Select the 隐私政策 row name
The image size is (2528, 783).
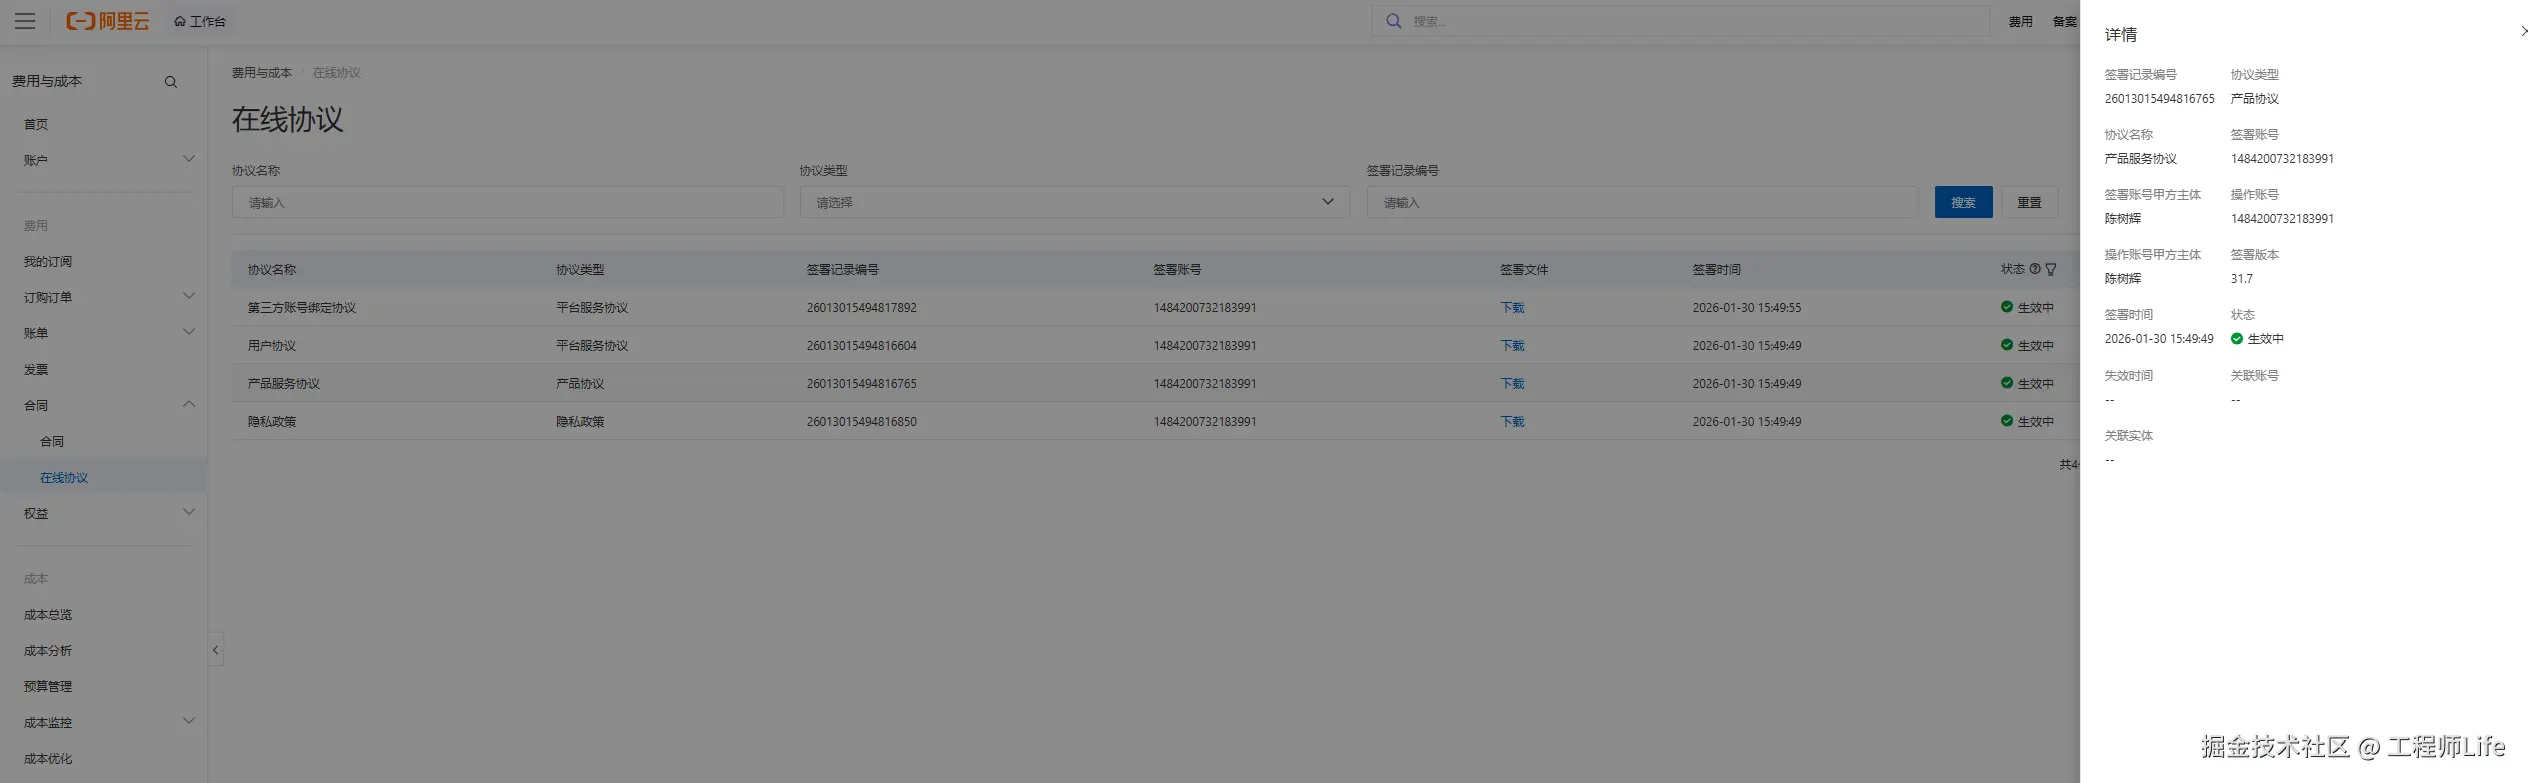click(x=272, y=422)
